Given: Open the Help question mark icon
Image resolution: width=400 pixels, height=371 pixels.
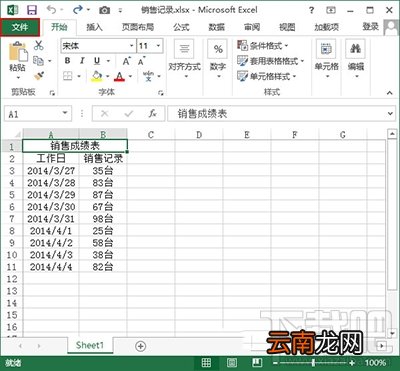Looking at the screenshot, I should [x=311, y=10].
